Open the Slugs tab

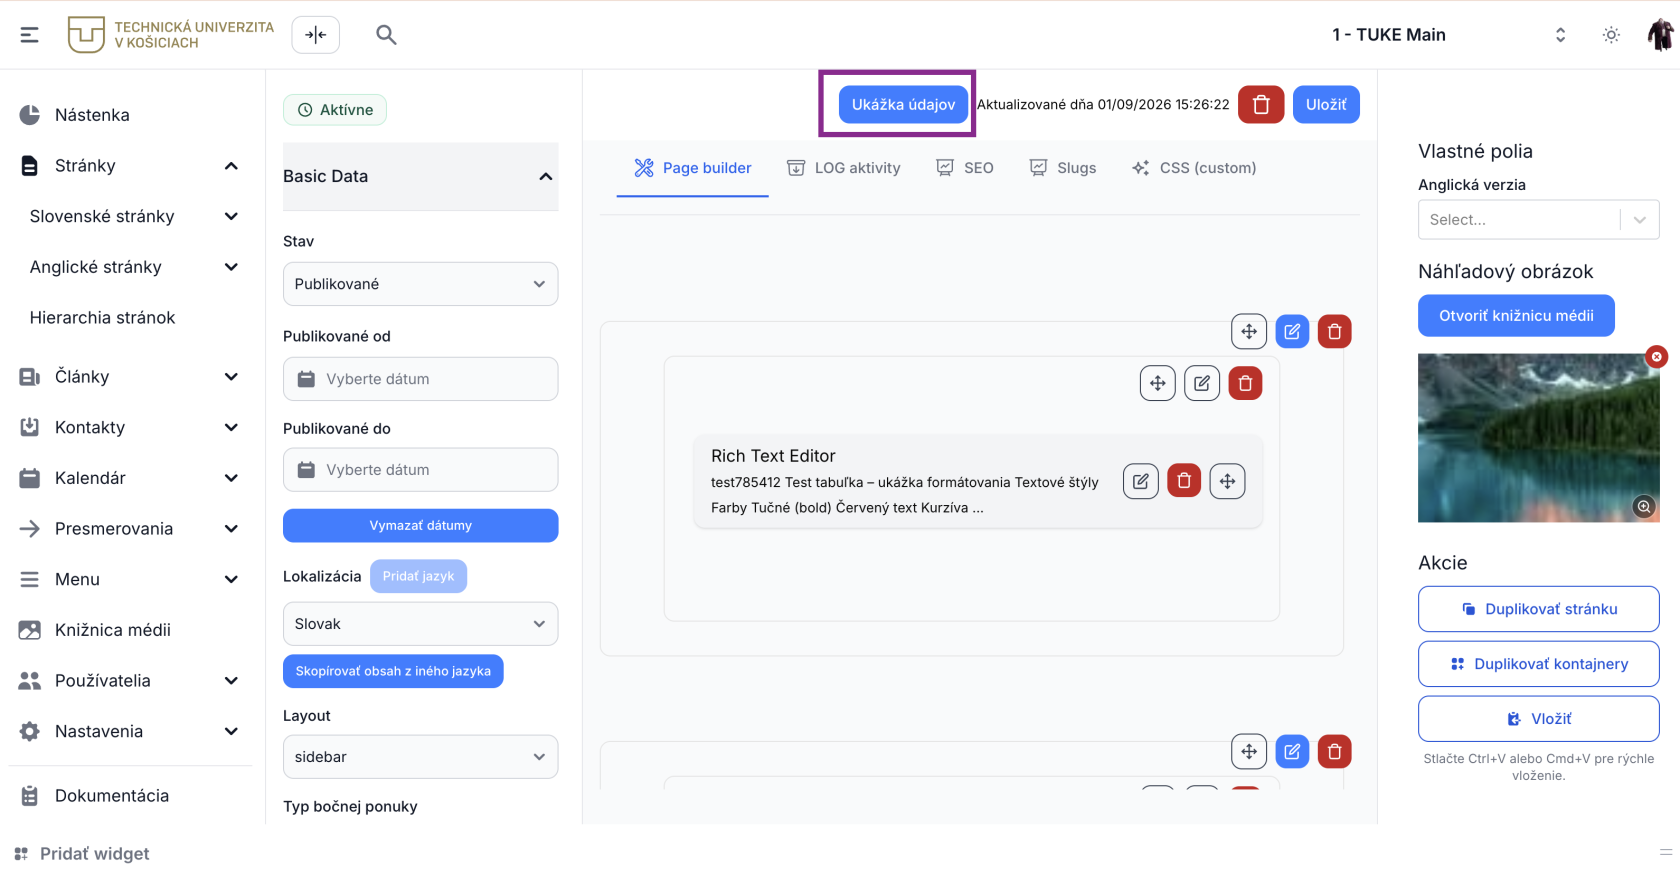[x=1062, y=168]
